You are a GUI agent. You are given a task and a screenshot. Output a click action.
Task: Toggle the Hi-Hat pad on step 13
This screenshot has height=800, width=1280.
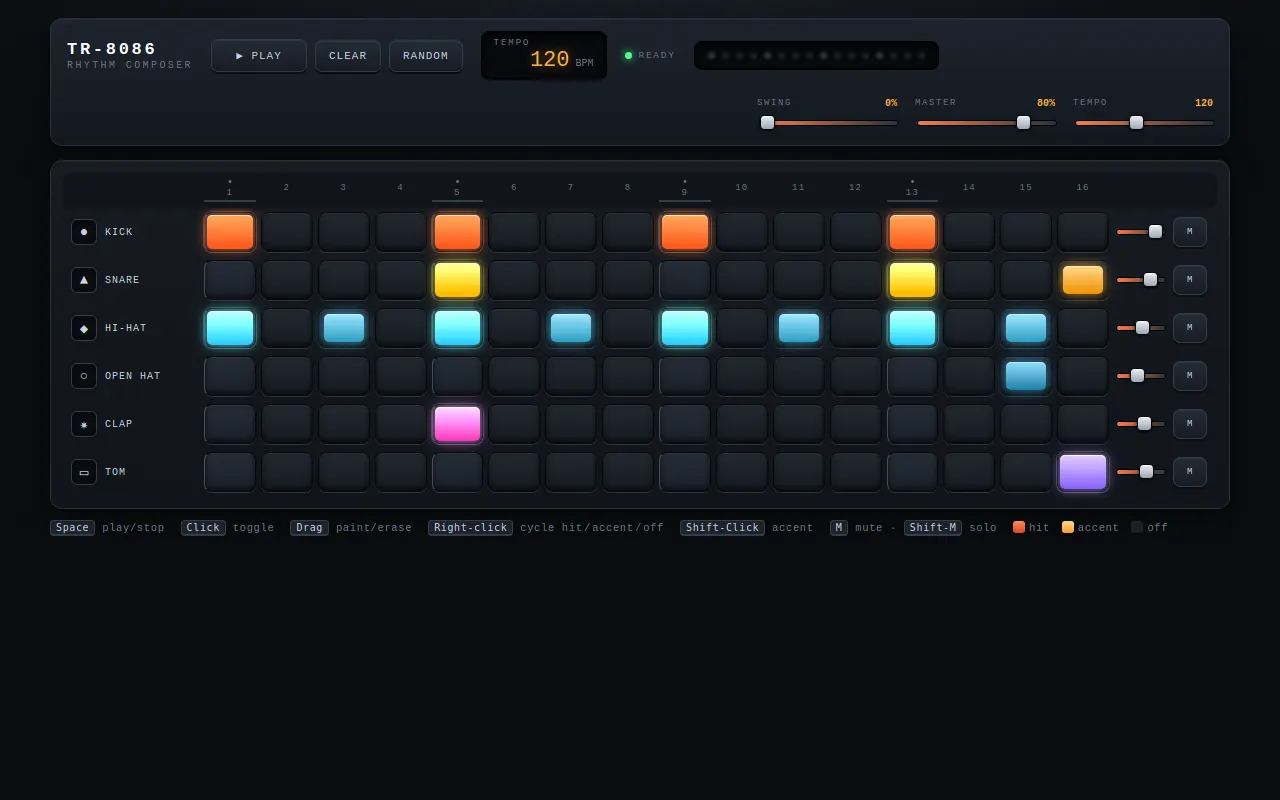pos(912,328)
